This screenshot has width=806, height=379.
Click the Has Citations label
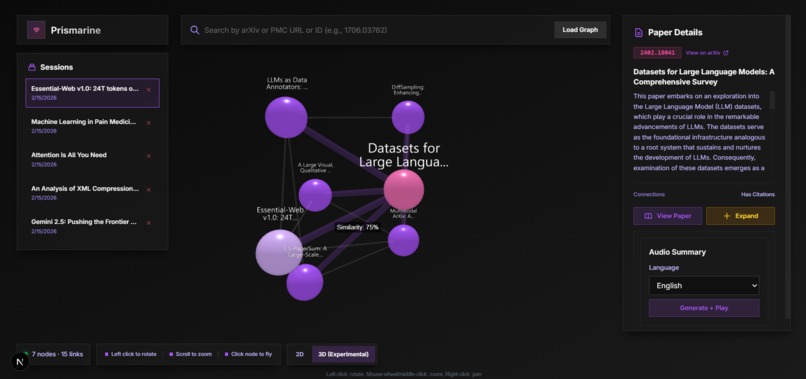coord(758,194)
